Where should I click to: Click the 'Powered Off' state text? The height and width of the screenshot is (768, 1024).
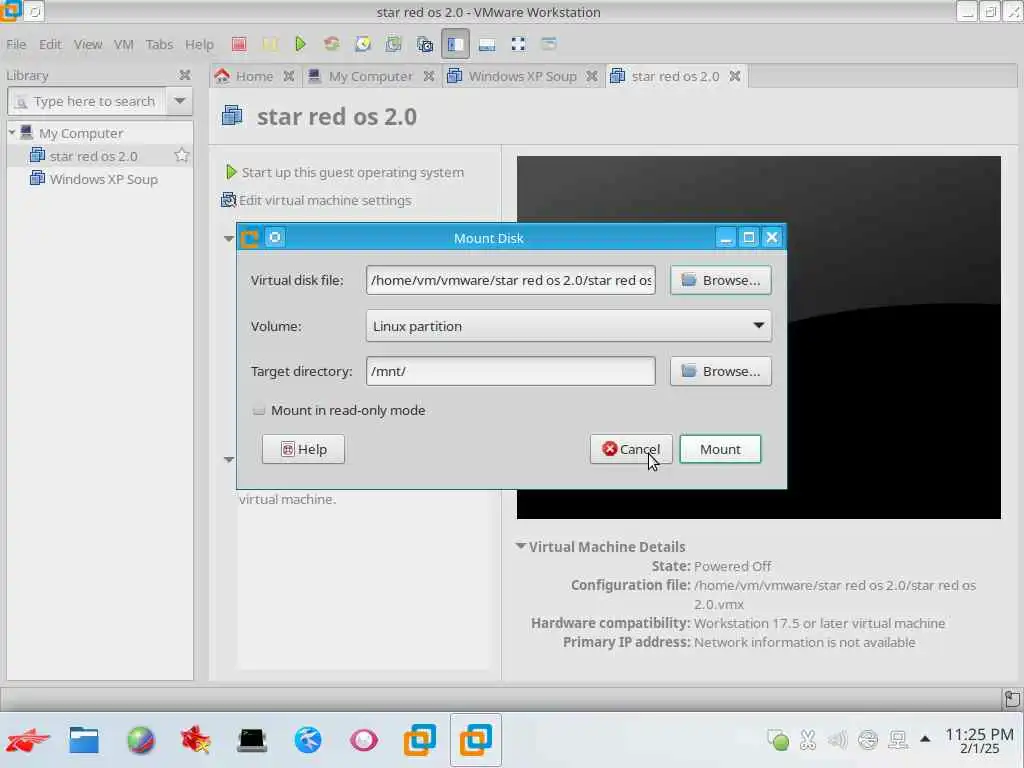[x=732, y=566]
